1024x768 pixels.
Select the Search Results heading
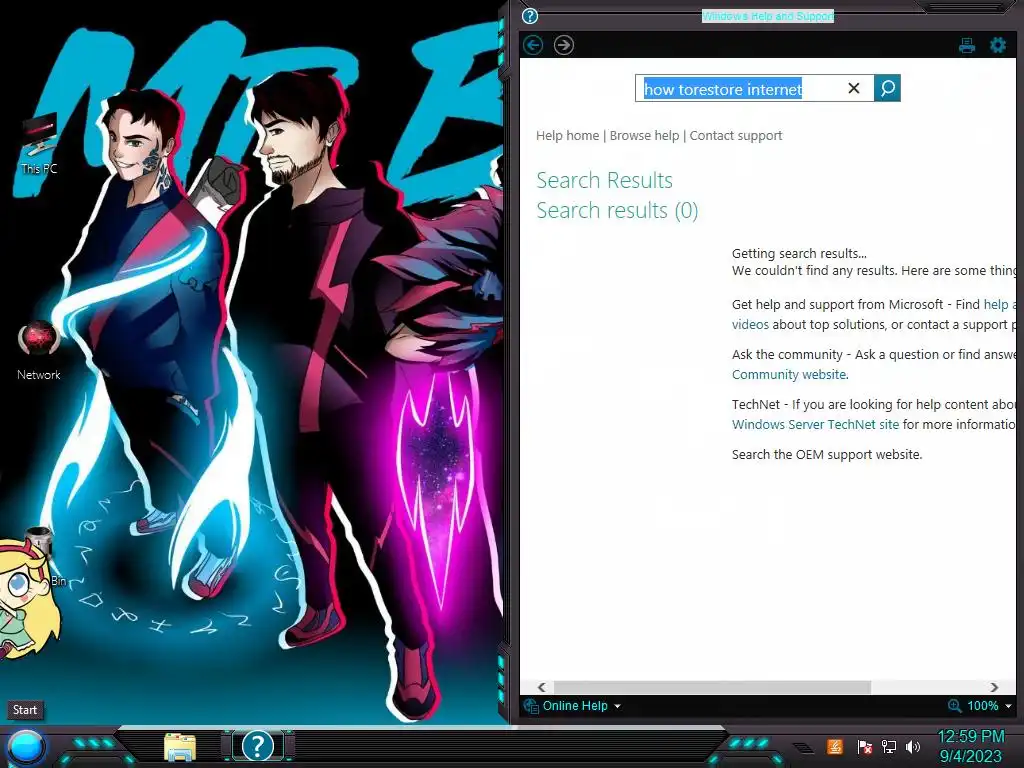604,180
